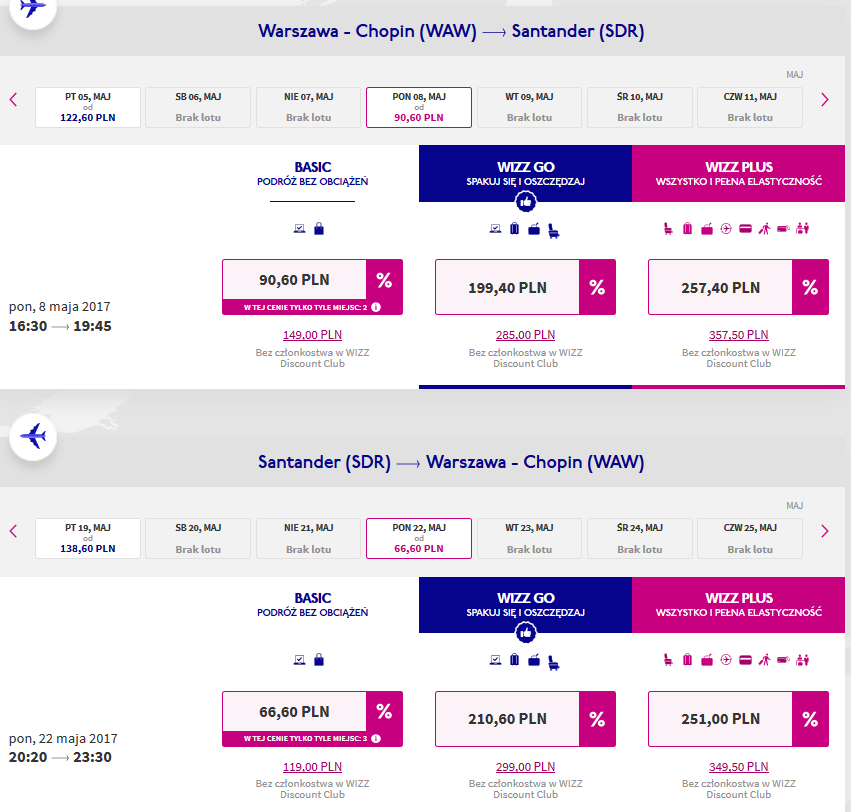This screenshot has height=812, width=851.
Task: Open seats-left info icon on 66,60 PLN fare
Action: (376, 738)
